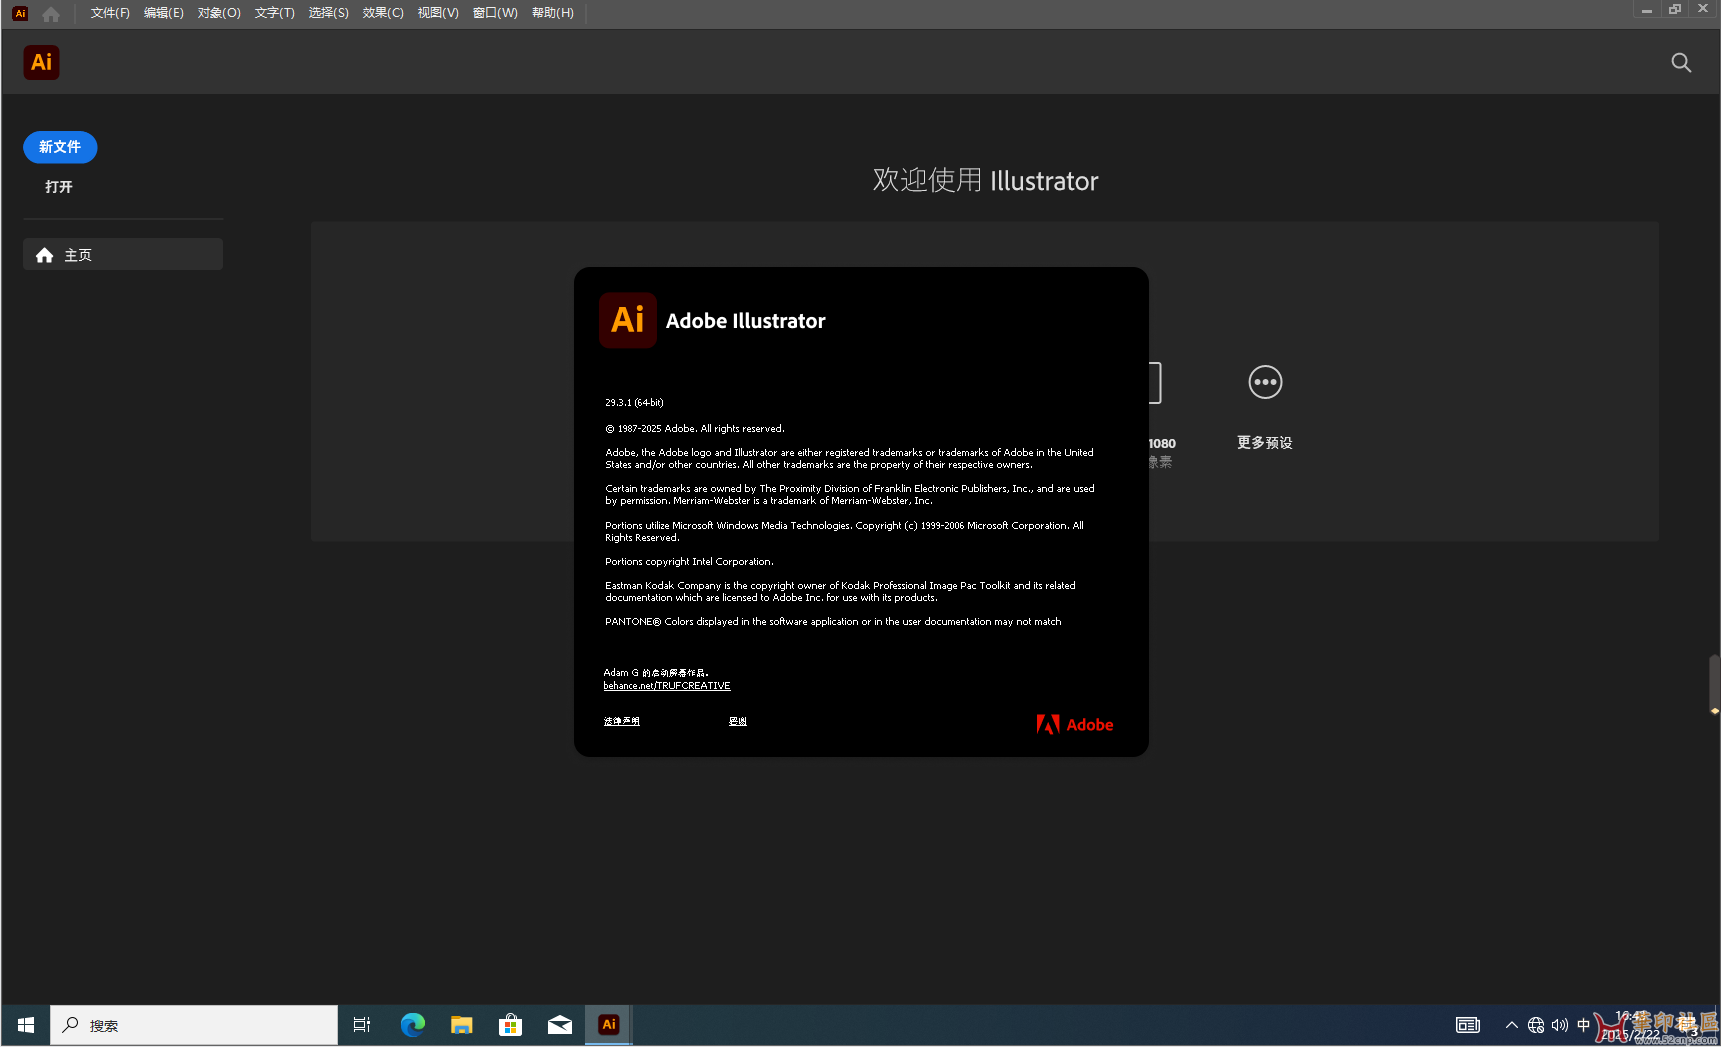Open Microsoft Edge from the taskbar
The height and width of the screenshot is (1047, 1721).
(x=413, y=1025)
